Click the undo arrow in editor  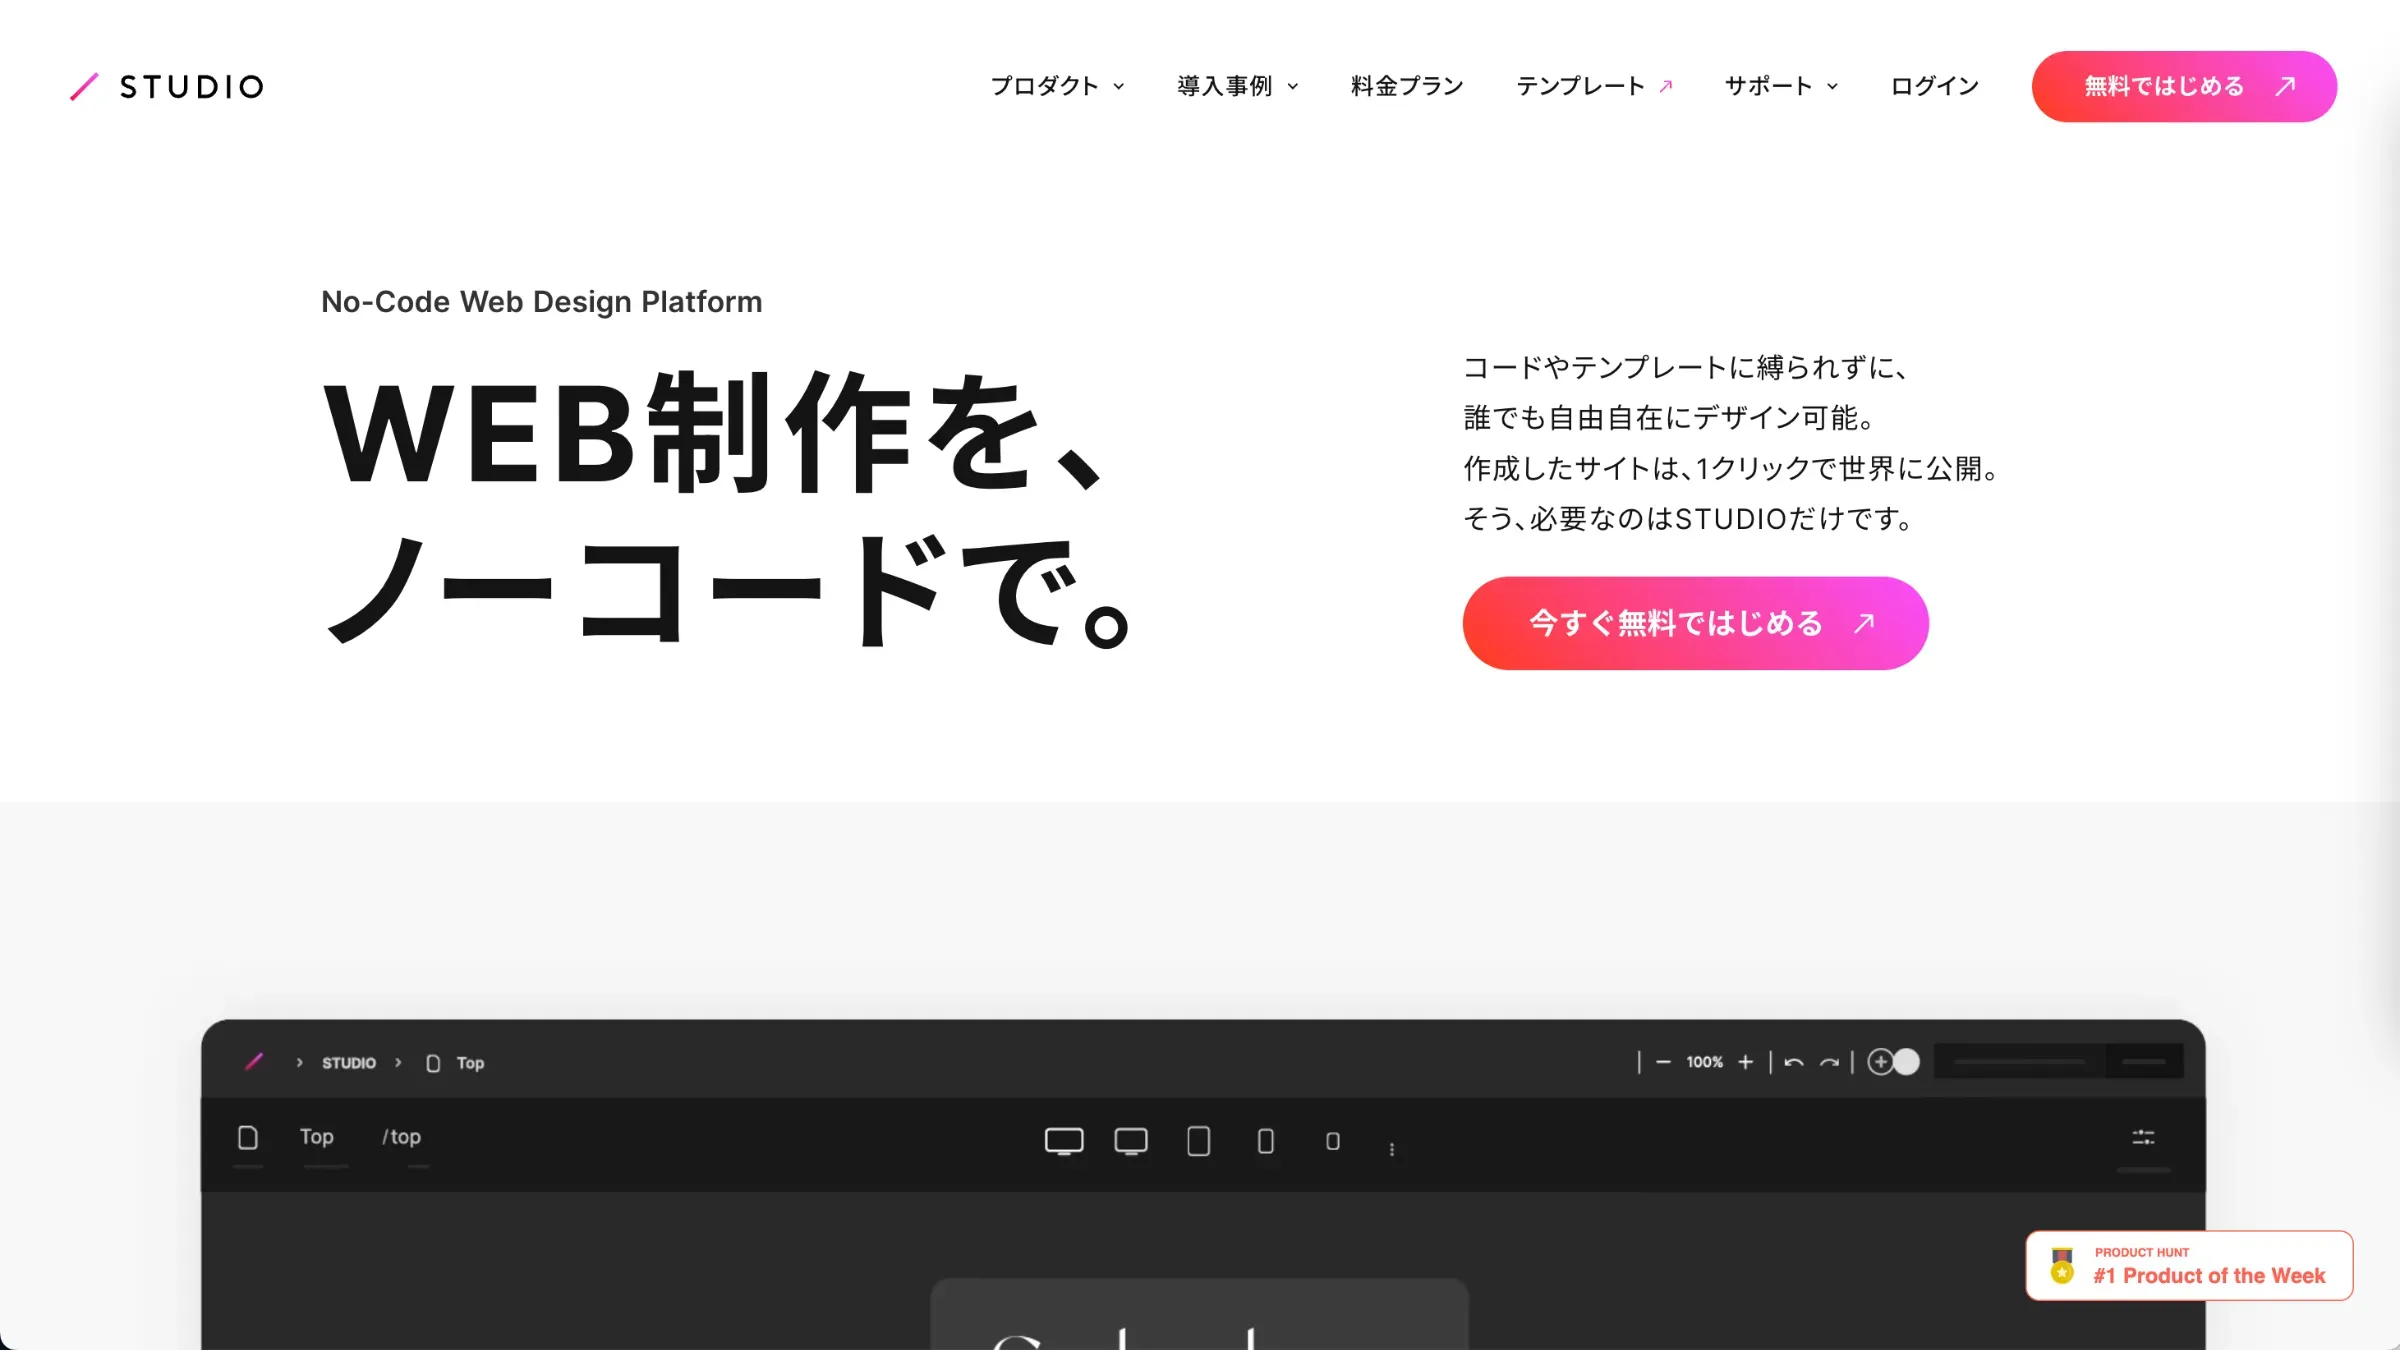[1794, 1062]
